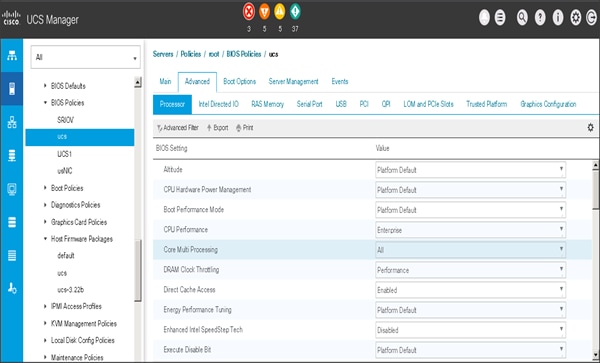Open the SAN sidebar icon
Viewport: 600px width, 363px height.
coord(12,156)
